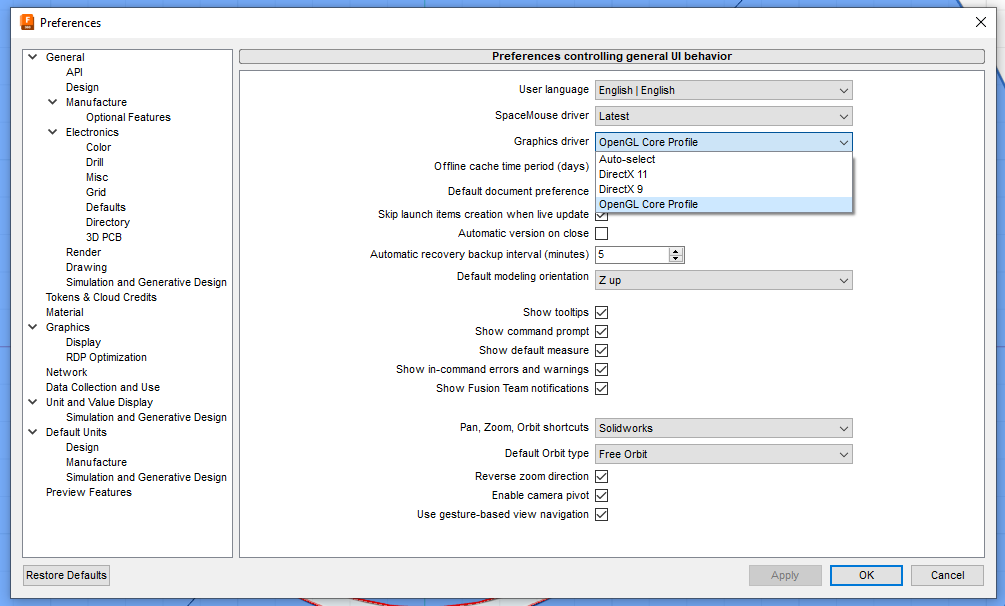
Task: Increase the recovery backup interval with the up stepper
Action: click(x=676, y=250)
